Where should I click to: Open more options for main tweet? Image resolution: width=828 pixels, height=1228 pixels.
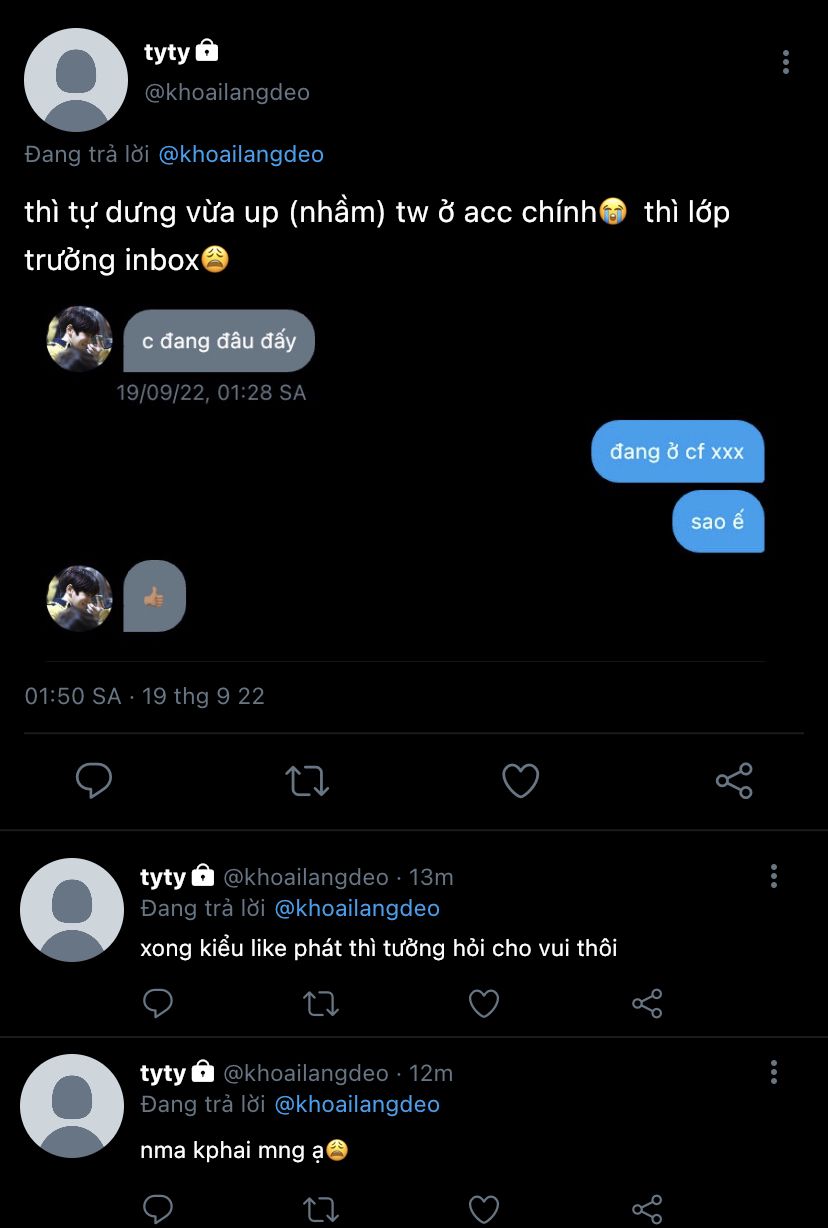(x=786, y=62)
